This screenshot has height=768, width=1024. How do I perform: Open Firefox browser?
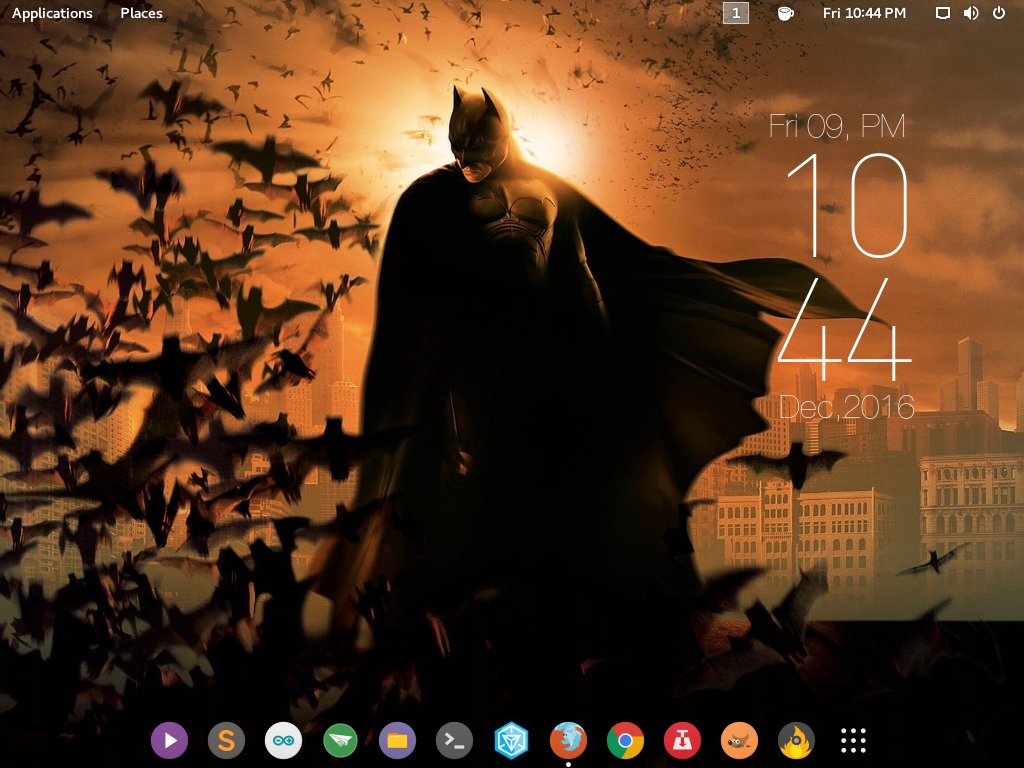pos(568,740)
